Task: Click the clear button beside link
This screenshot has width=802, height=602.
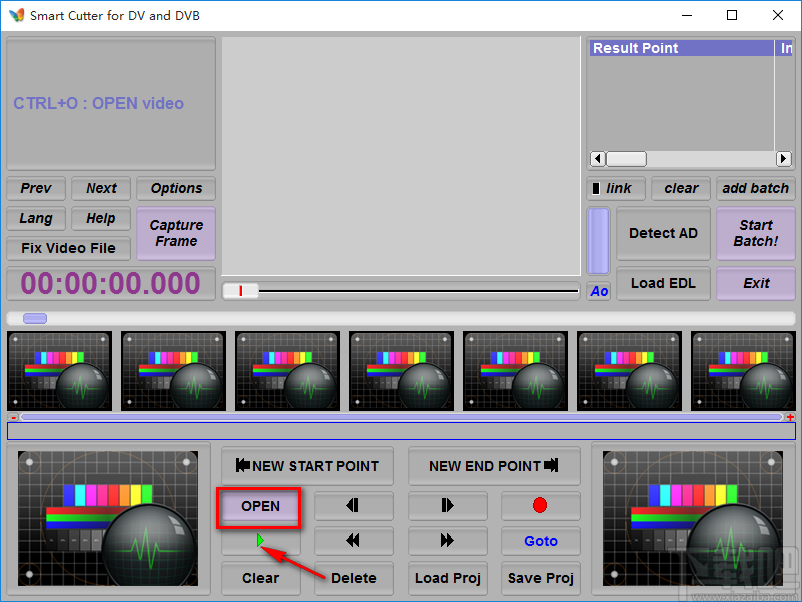Action: tap(681, 188)
